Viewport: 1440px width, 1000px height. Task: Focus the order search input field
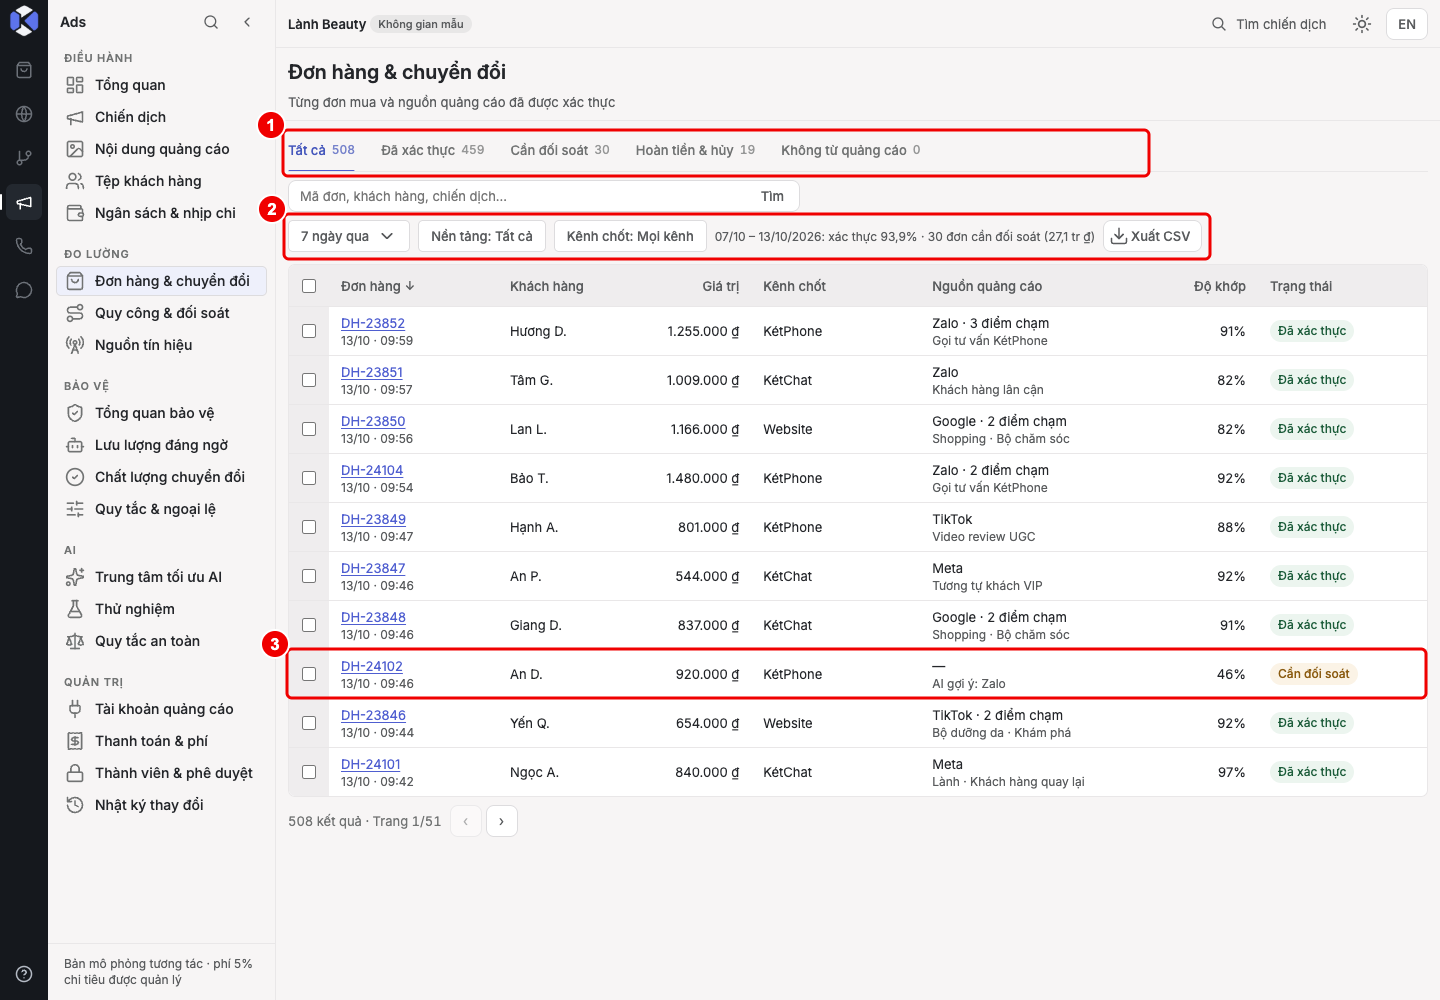point(522,196)
